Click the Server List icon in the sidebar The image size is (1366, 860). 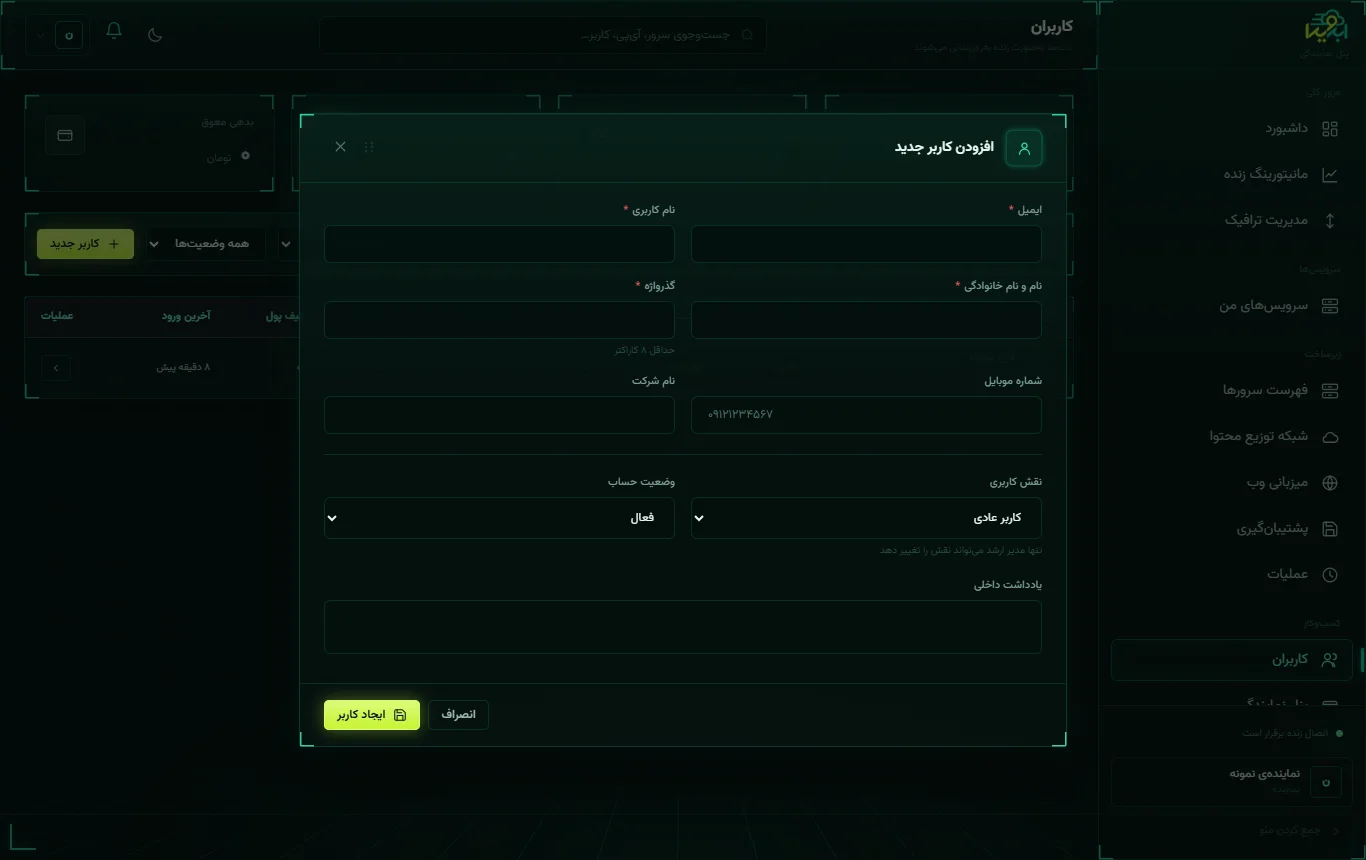pyautogui.click(x=1330, y=391)
